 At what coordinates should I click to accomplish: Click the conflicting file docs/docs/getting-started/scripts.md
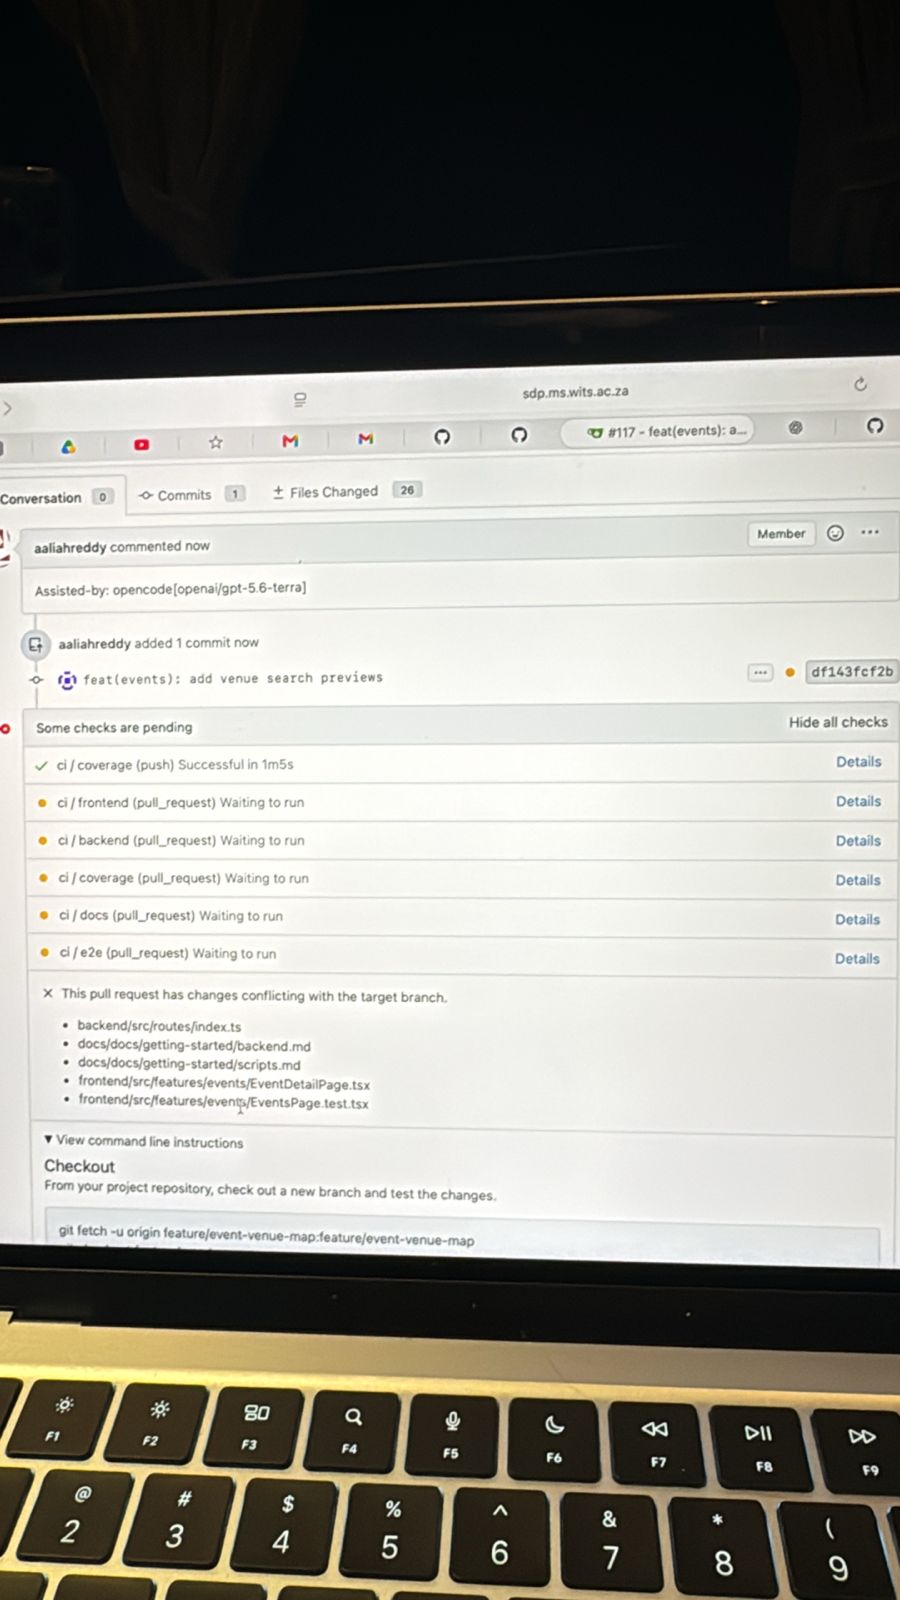coord(189,1065)
